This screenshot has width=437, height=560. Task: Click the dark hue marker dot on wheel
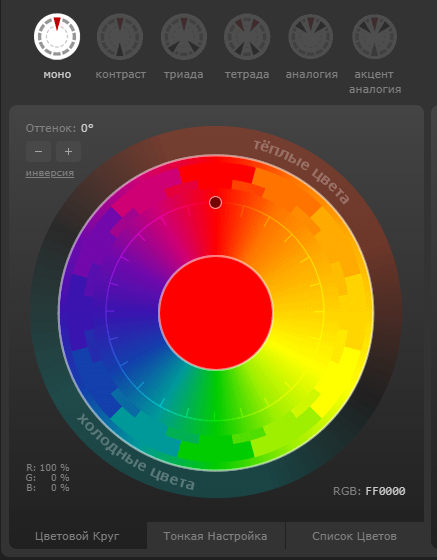coord(215,202)
